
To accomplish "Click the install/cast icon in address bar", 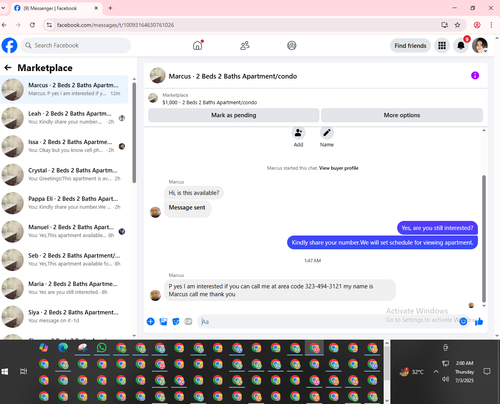I will point(444,25).
